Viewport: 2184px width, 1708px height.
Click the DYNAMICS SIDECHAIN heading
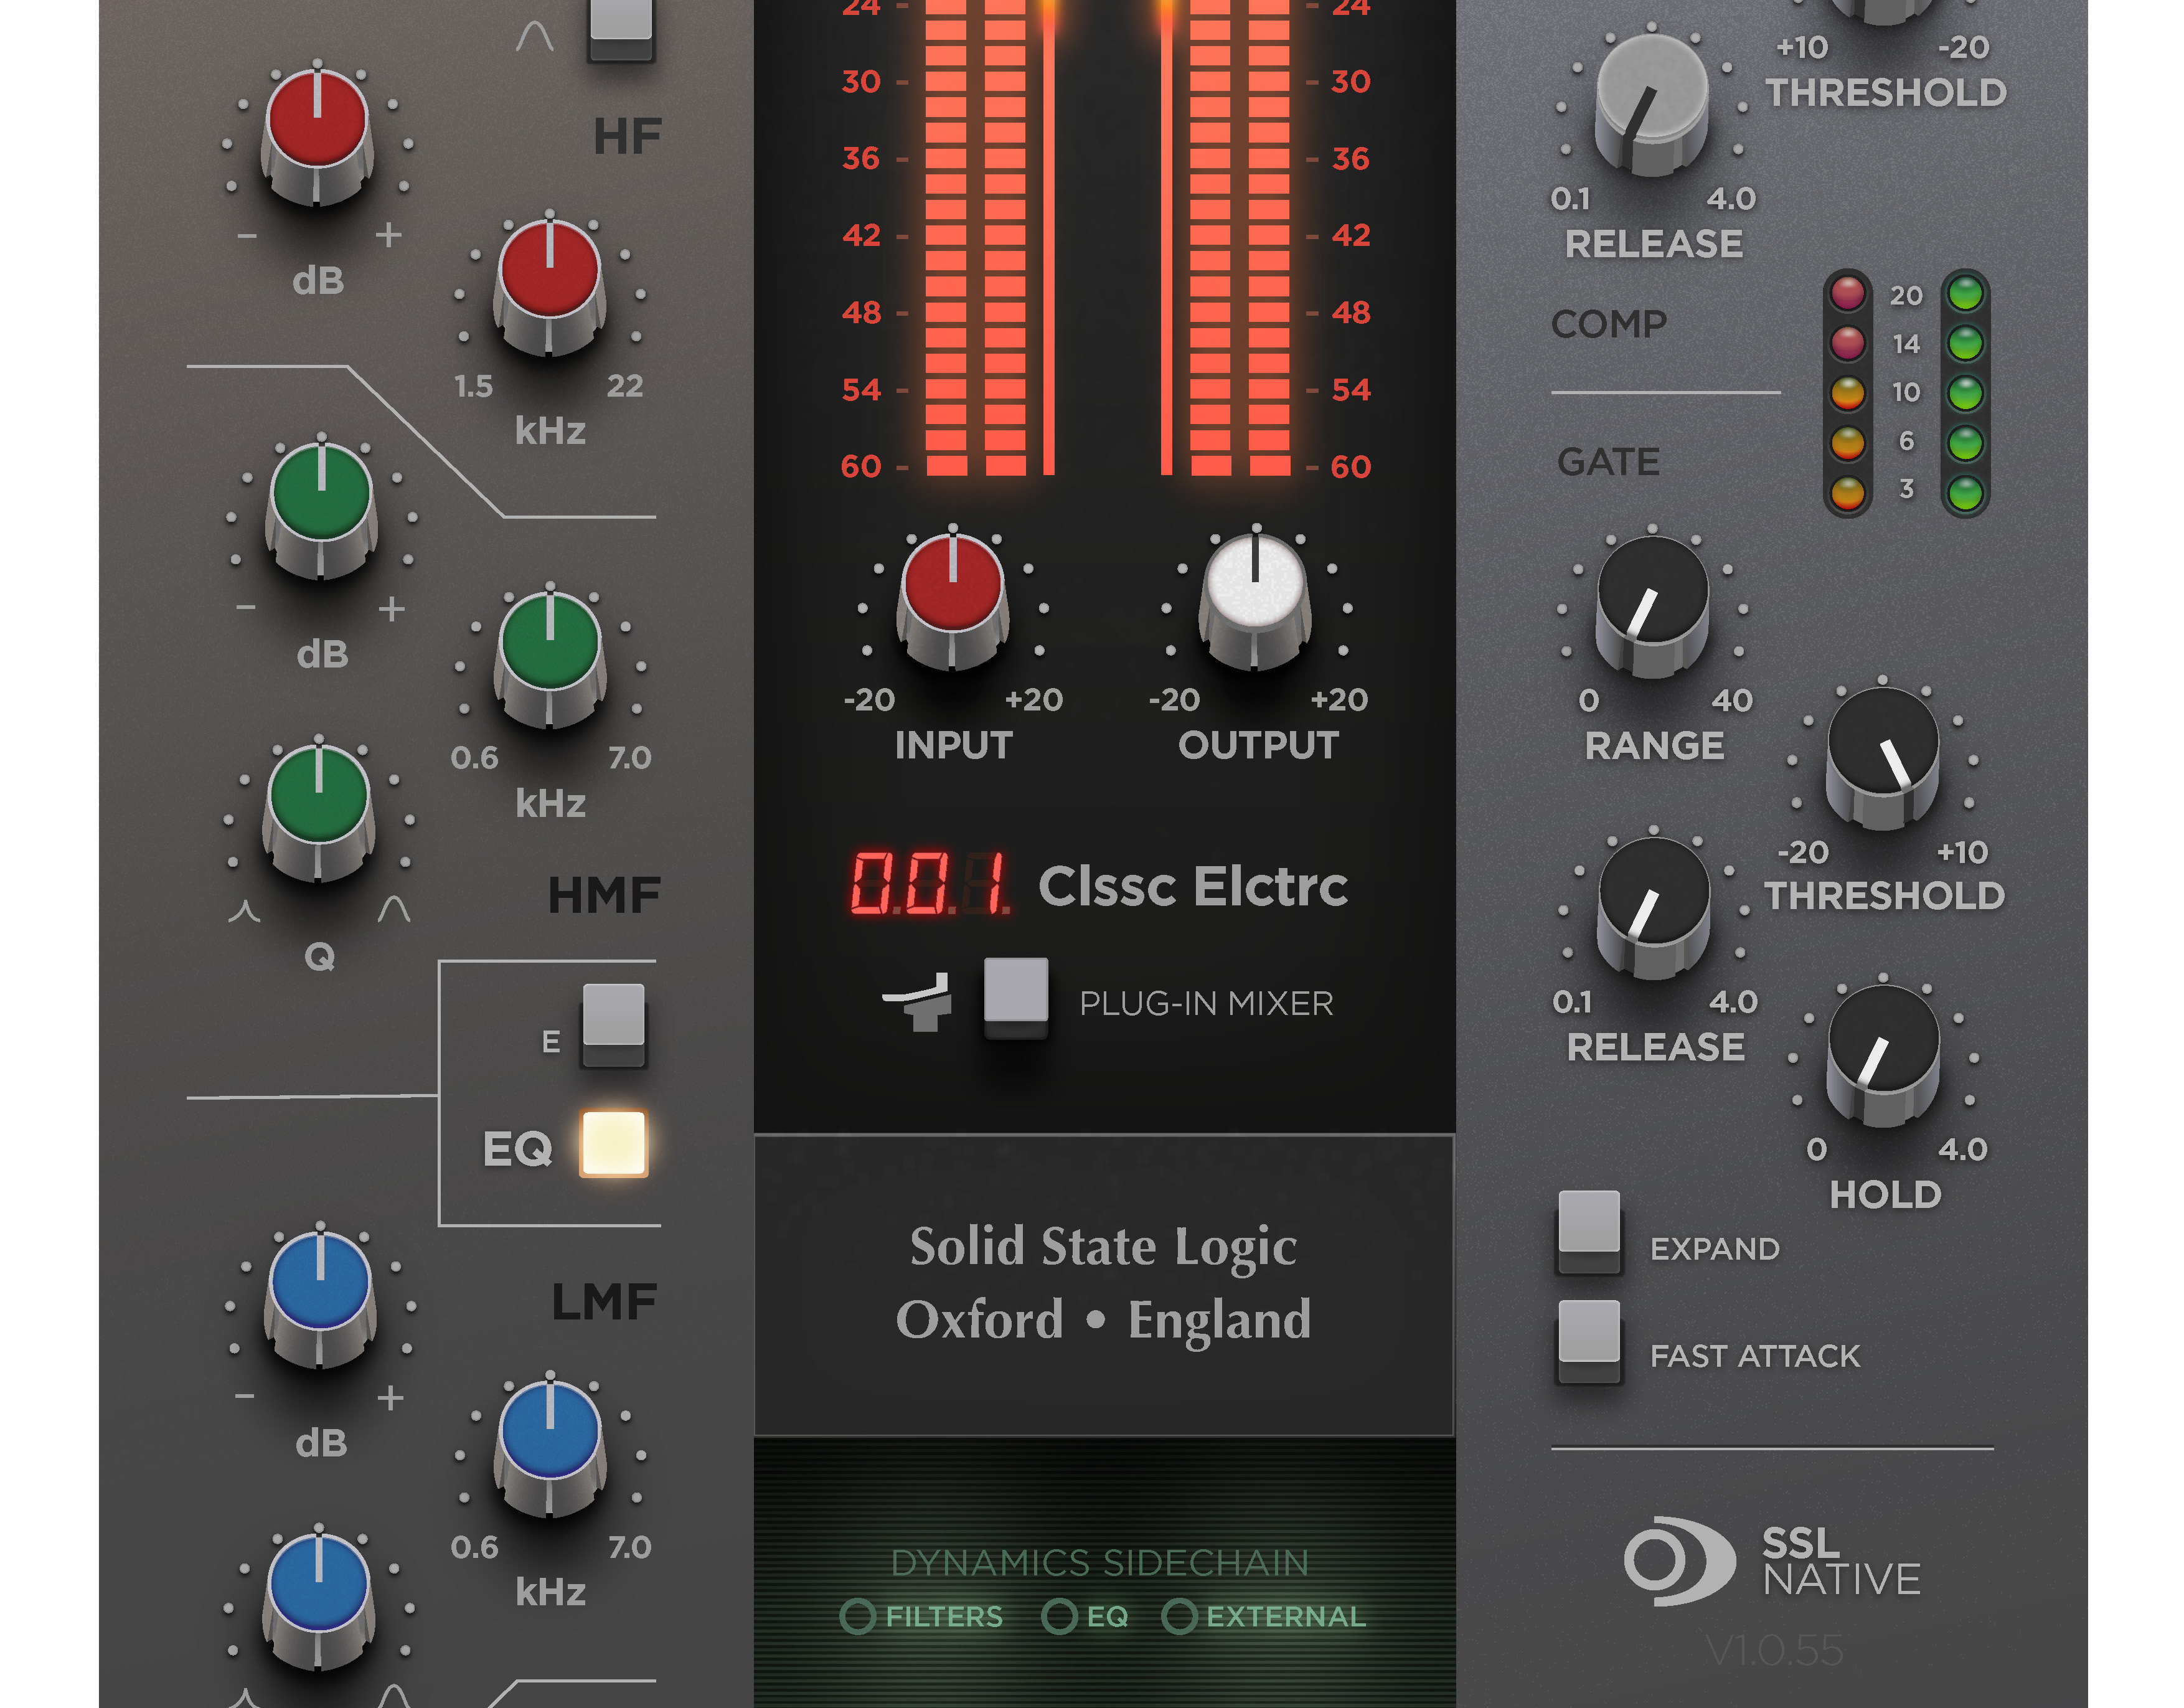point(1100,1563)
